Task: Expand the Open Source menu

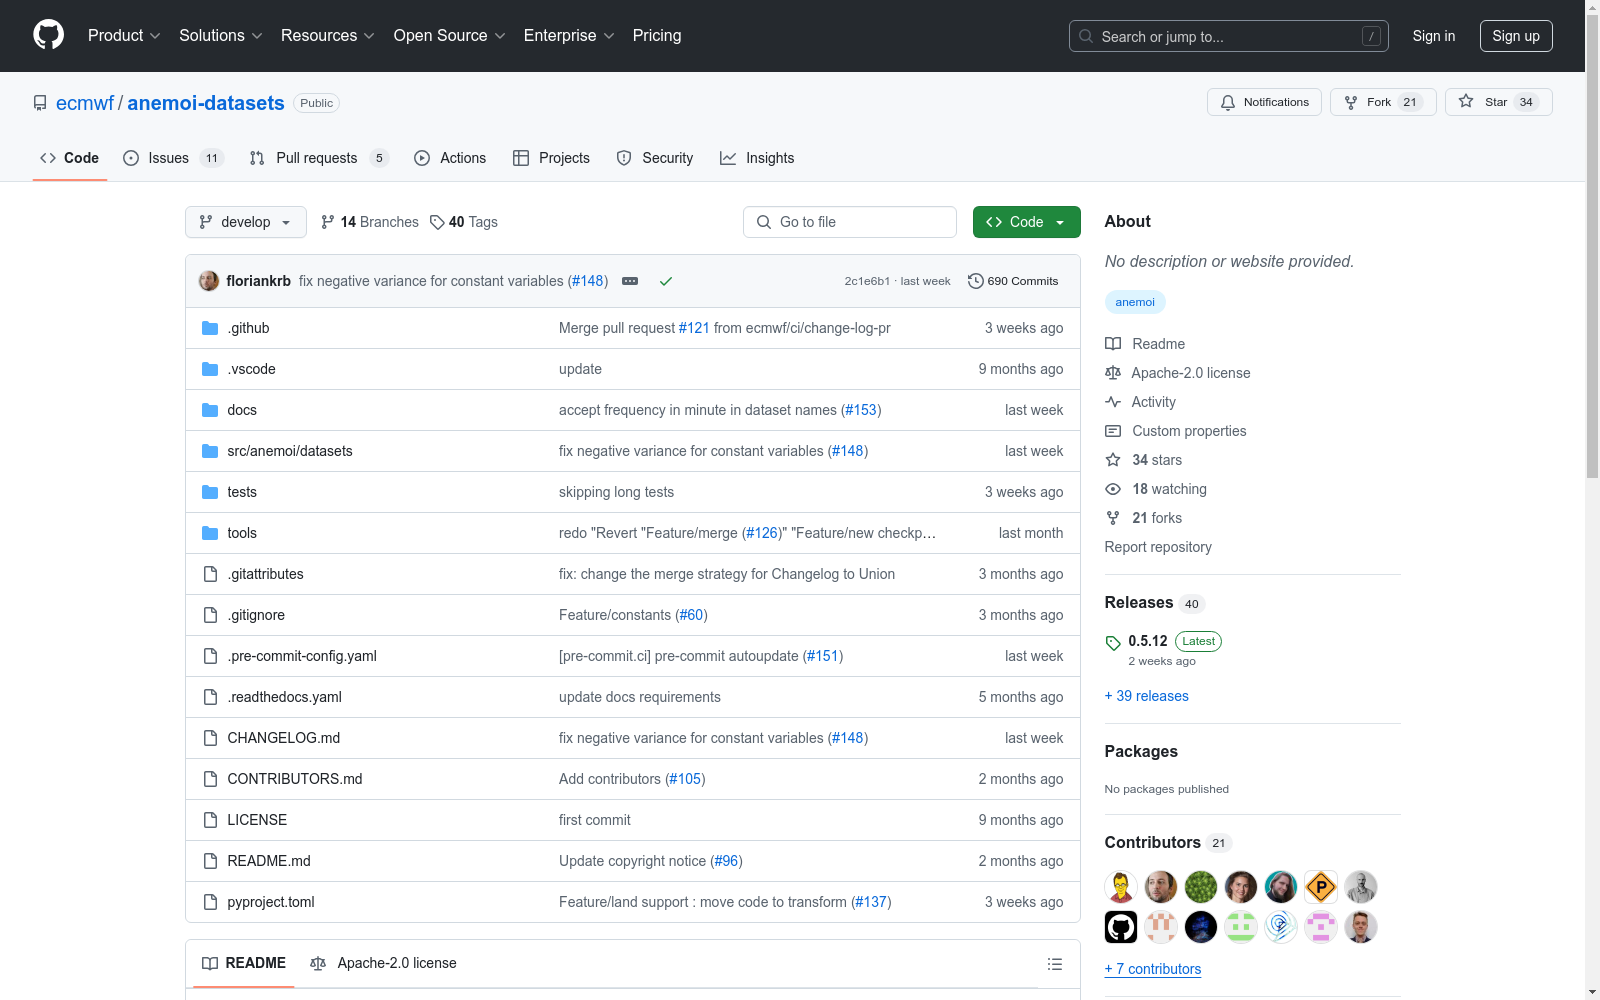Action: (x=450, y=36)
